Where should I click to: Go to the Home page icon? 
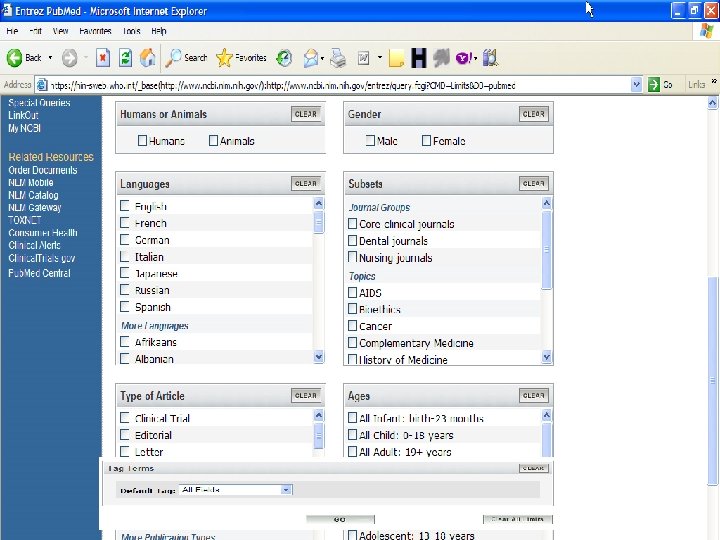click(147, 58)
